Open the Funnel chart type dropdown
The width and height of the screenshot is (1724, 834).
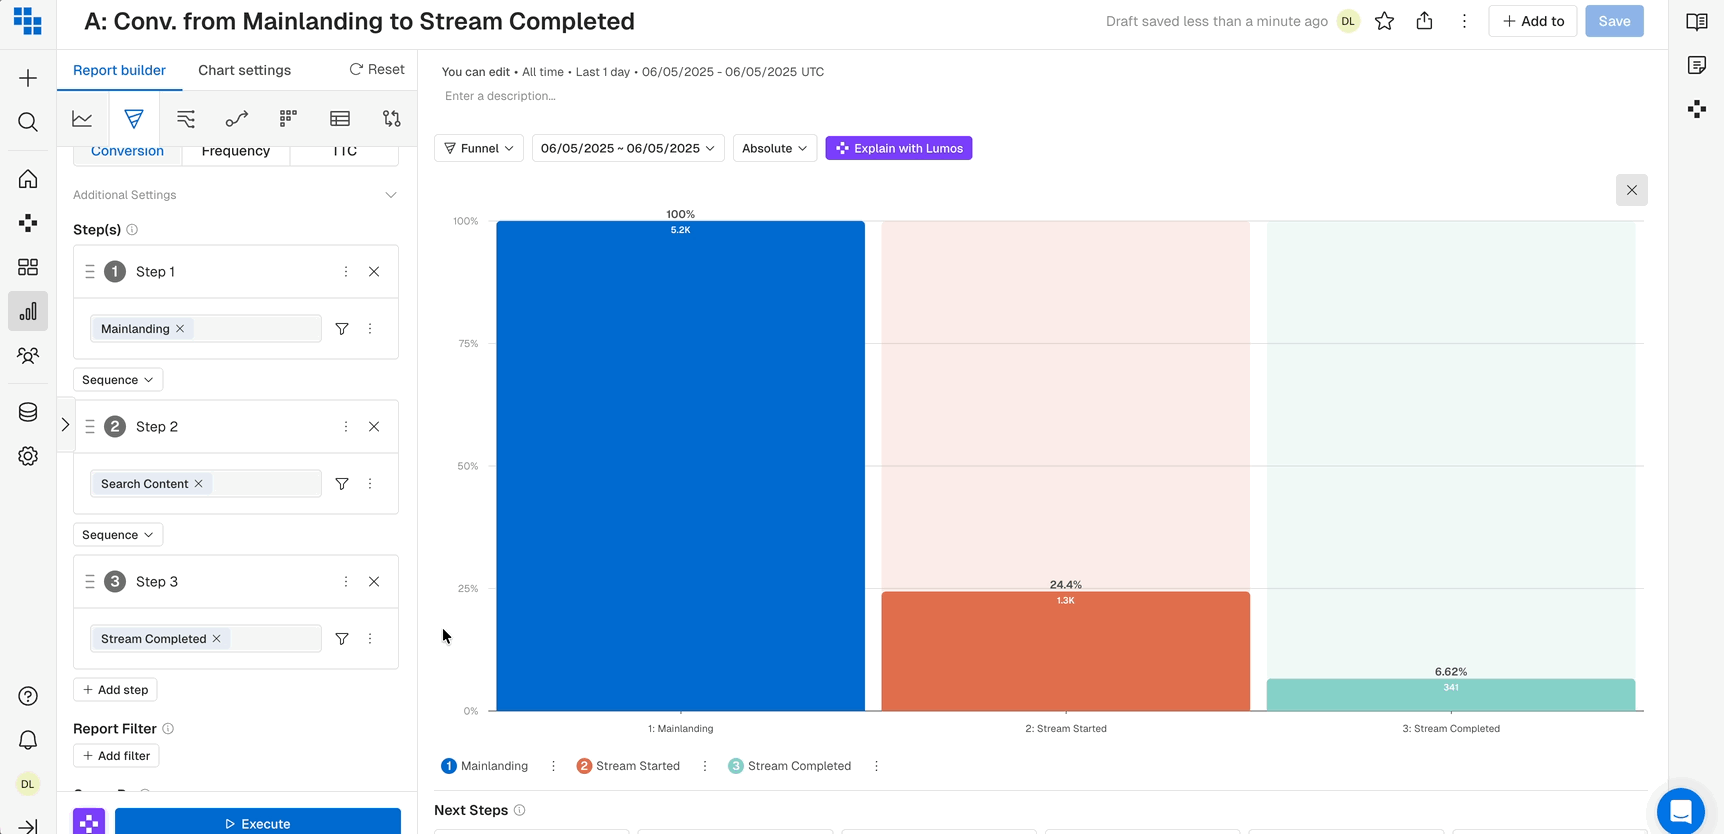click(479, 148)
